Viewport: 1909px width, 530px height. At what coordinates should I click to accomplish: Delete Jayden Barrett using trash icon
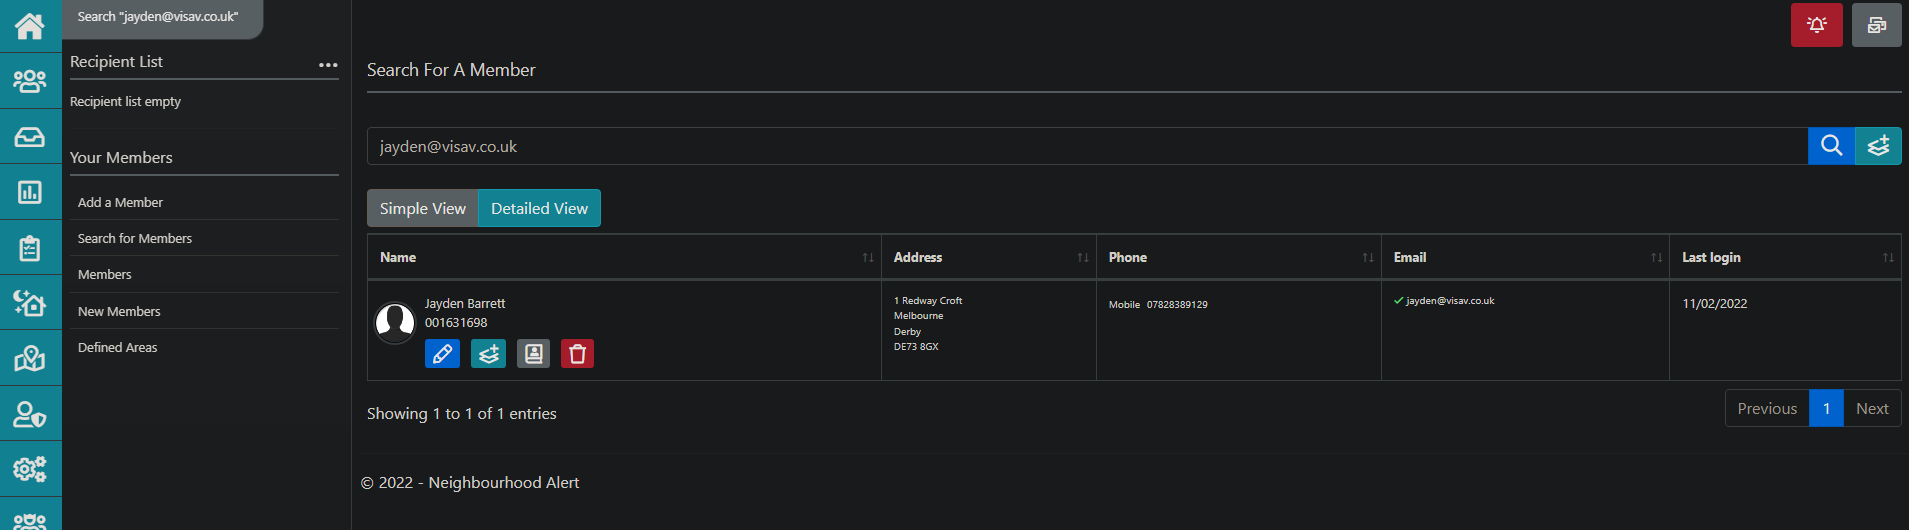577,353
